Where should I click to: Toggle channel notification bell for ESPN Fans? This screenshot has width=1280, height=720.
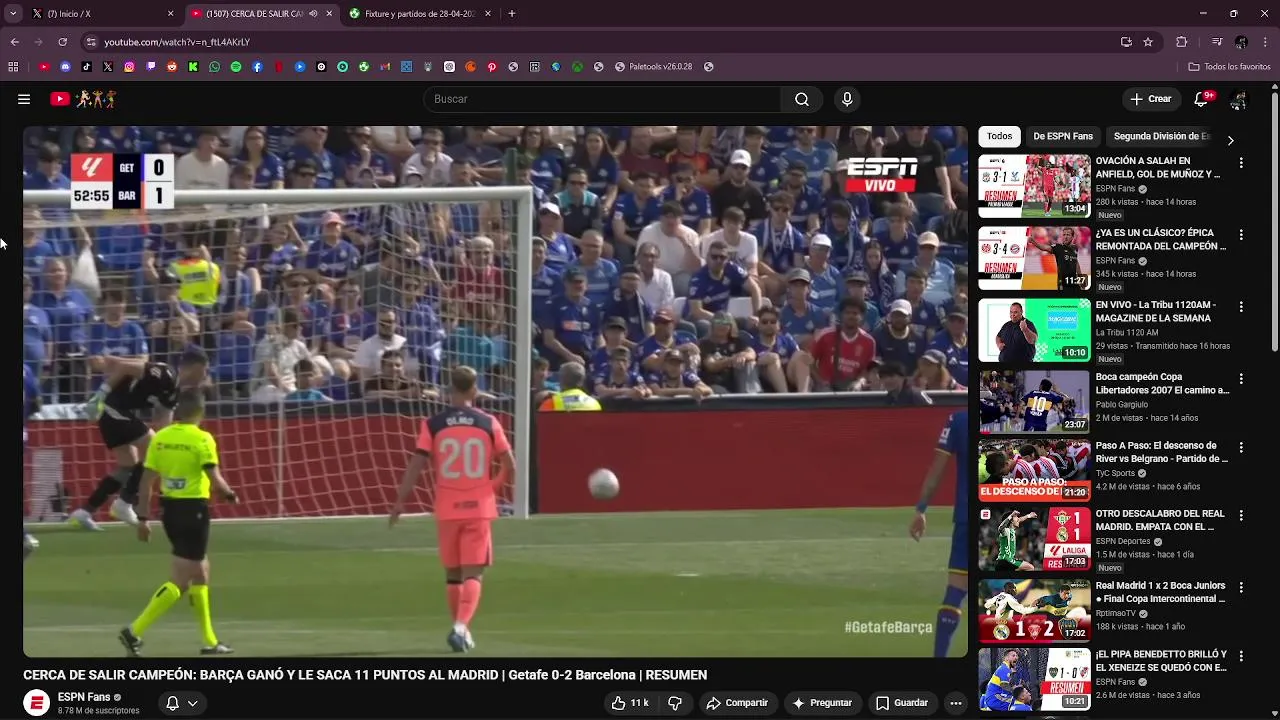point(172,703)
